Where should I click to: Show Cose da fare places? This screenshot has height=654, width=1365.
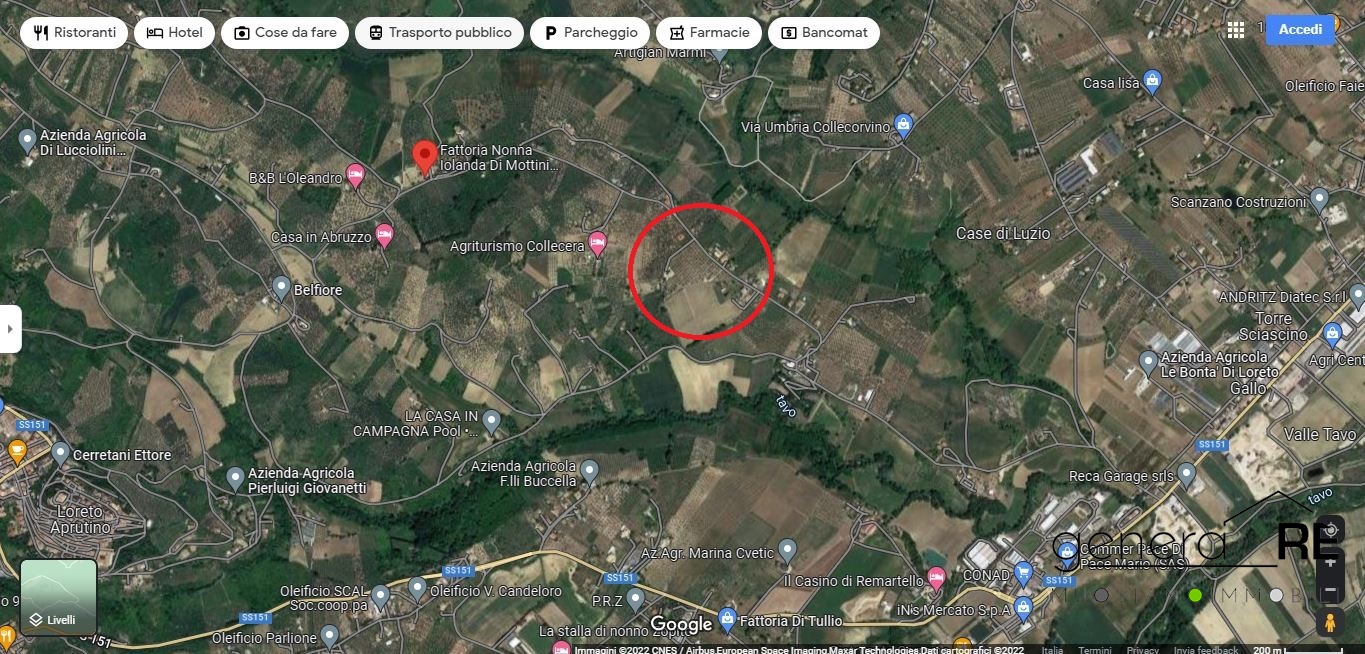click(x=285, y=32)
